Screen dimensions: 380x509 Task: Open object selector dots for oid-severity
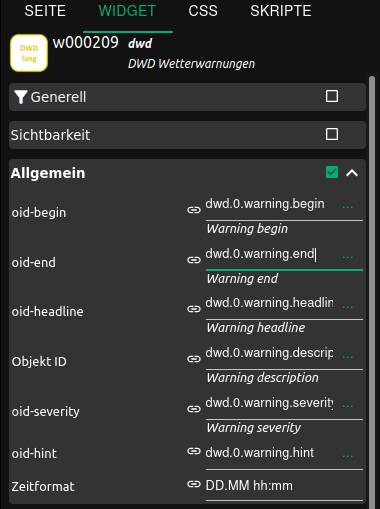click(348, 406)
